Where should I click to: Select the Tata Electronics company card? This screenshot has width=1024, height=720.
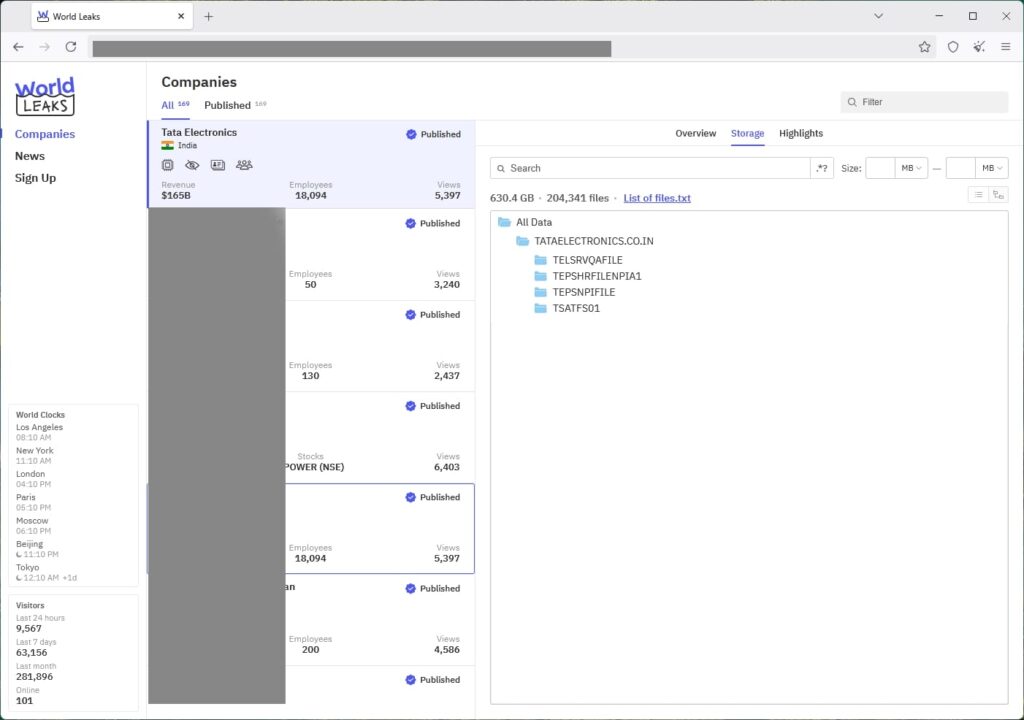(x=312, y=164)
